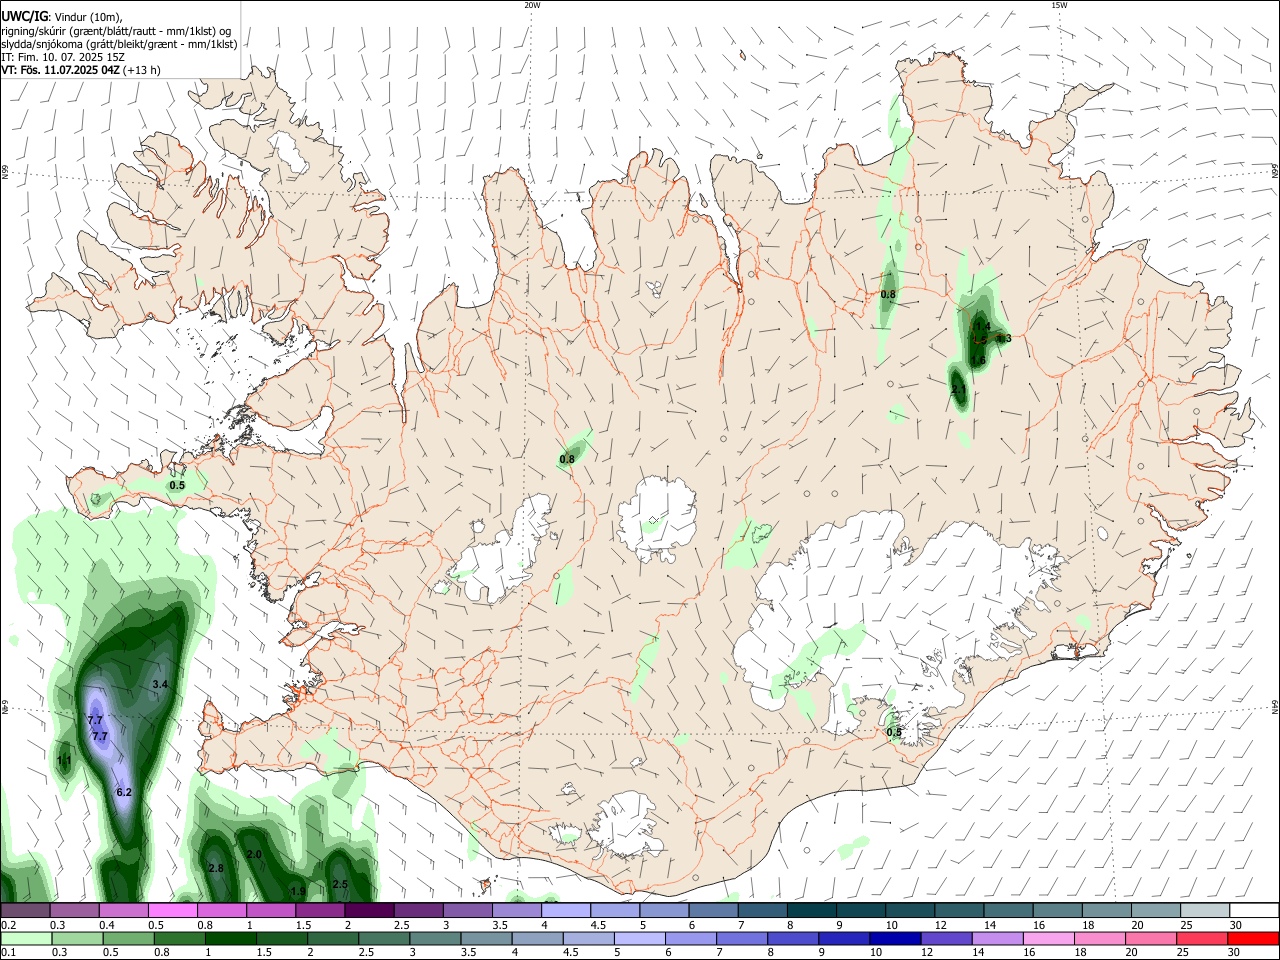Click the 0.1 label under the rain legend
Image resolution: width=1280 pixels, height=960 pixels.
[8, 952]
